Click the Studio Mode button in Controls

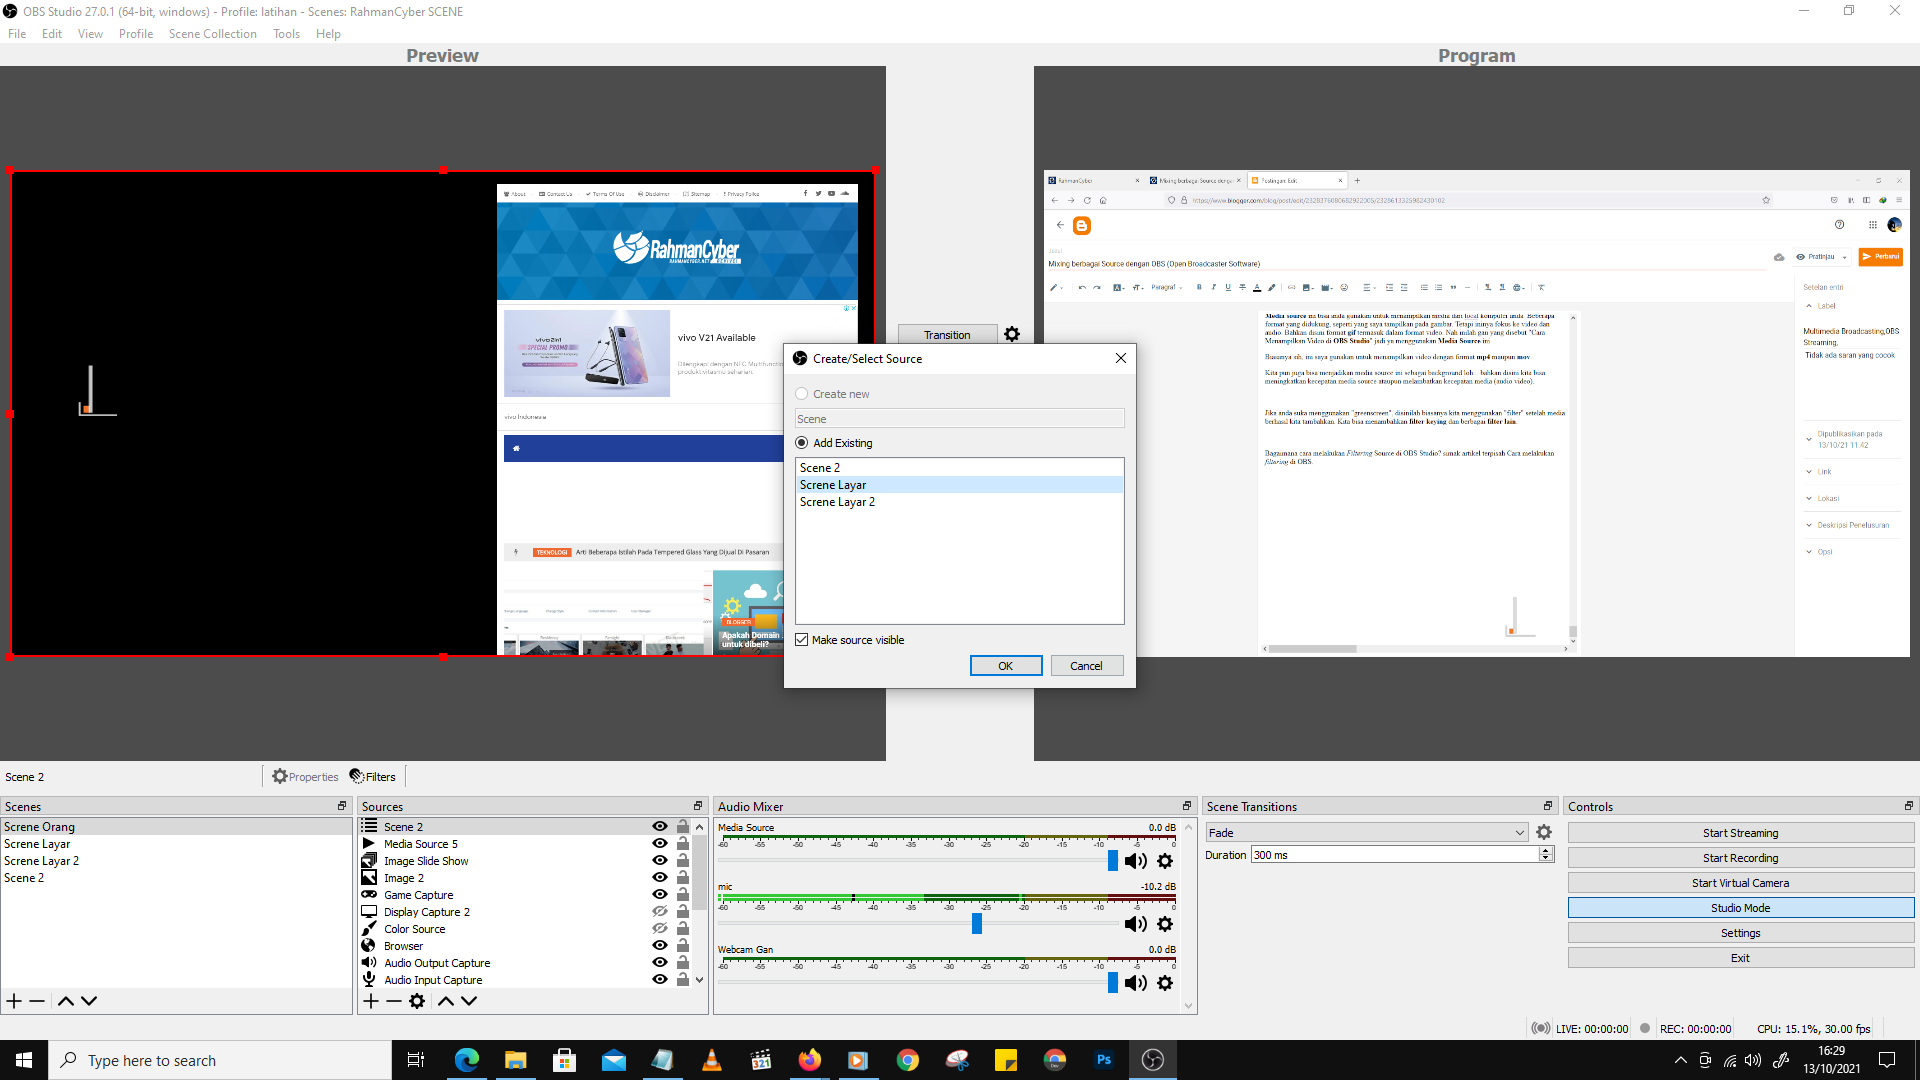tap(1739, 907)
